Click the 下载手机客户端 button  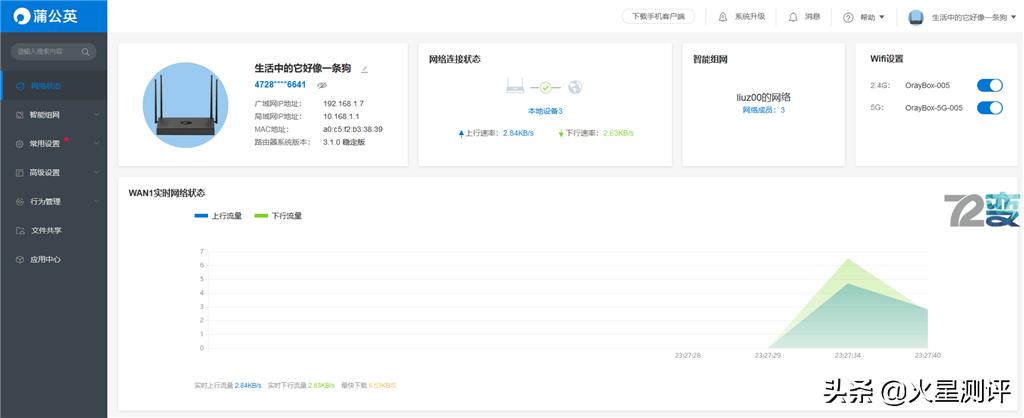click(x=658, y=17)
